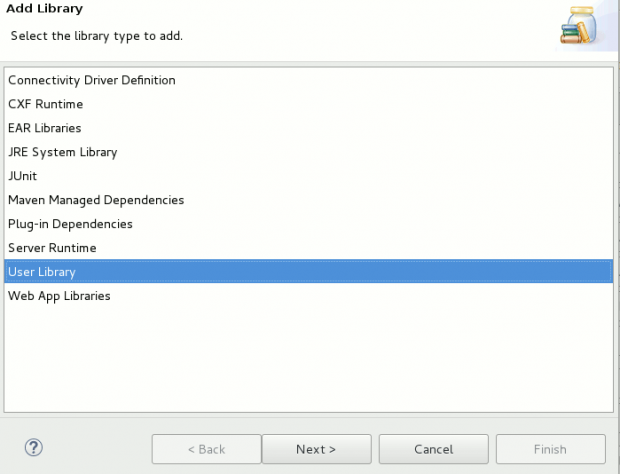Image resolution: width=620 pixels, height=474 pixels.
Task: Pick JUnit from the library list
Action: pyautogui.click(x=308, y=176)
